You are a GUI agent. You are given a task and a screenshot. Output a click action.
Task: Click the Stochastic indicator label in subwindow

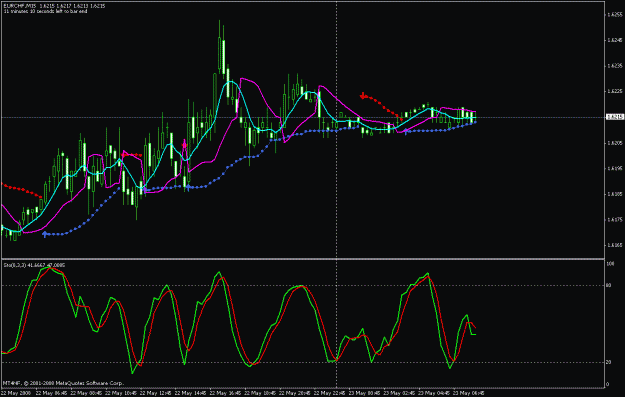(34, 265)
